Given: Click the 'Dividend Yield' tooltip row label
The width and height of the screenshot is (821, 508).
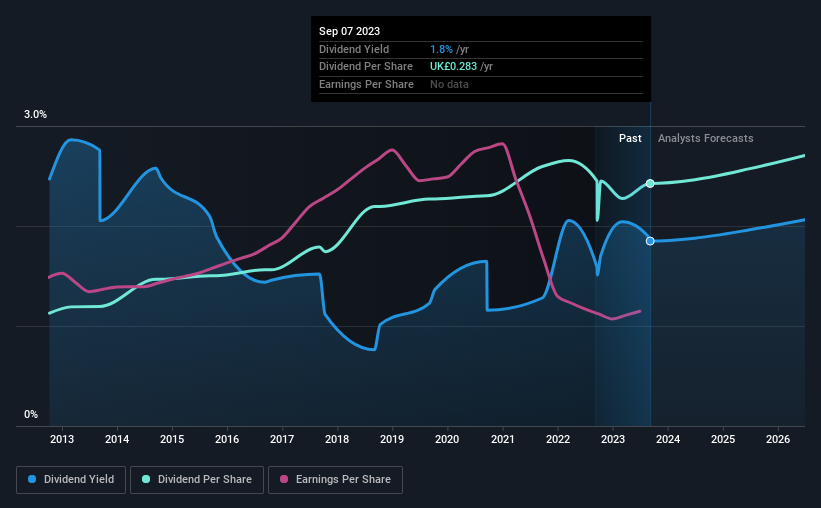Looking at the screenshot, I should tap(354, 49).
